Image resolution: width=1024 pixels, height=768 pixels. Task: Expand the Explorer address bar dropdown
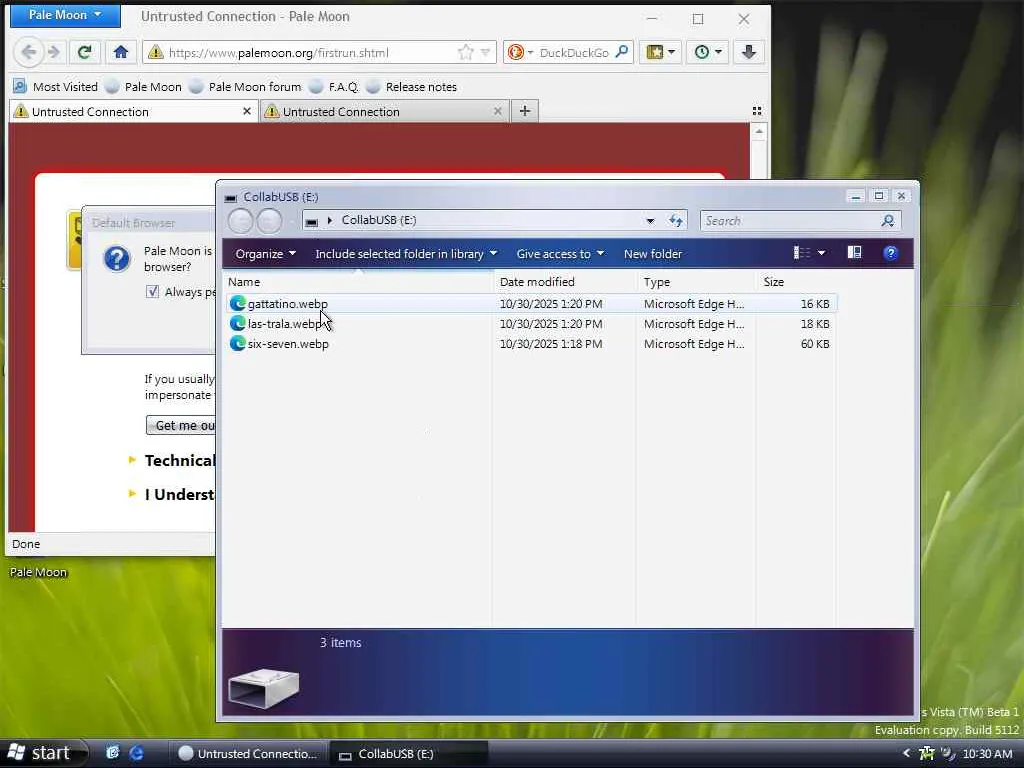(x=650, y=221)
